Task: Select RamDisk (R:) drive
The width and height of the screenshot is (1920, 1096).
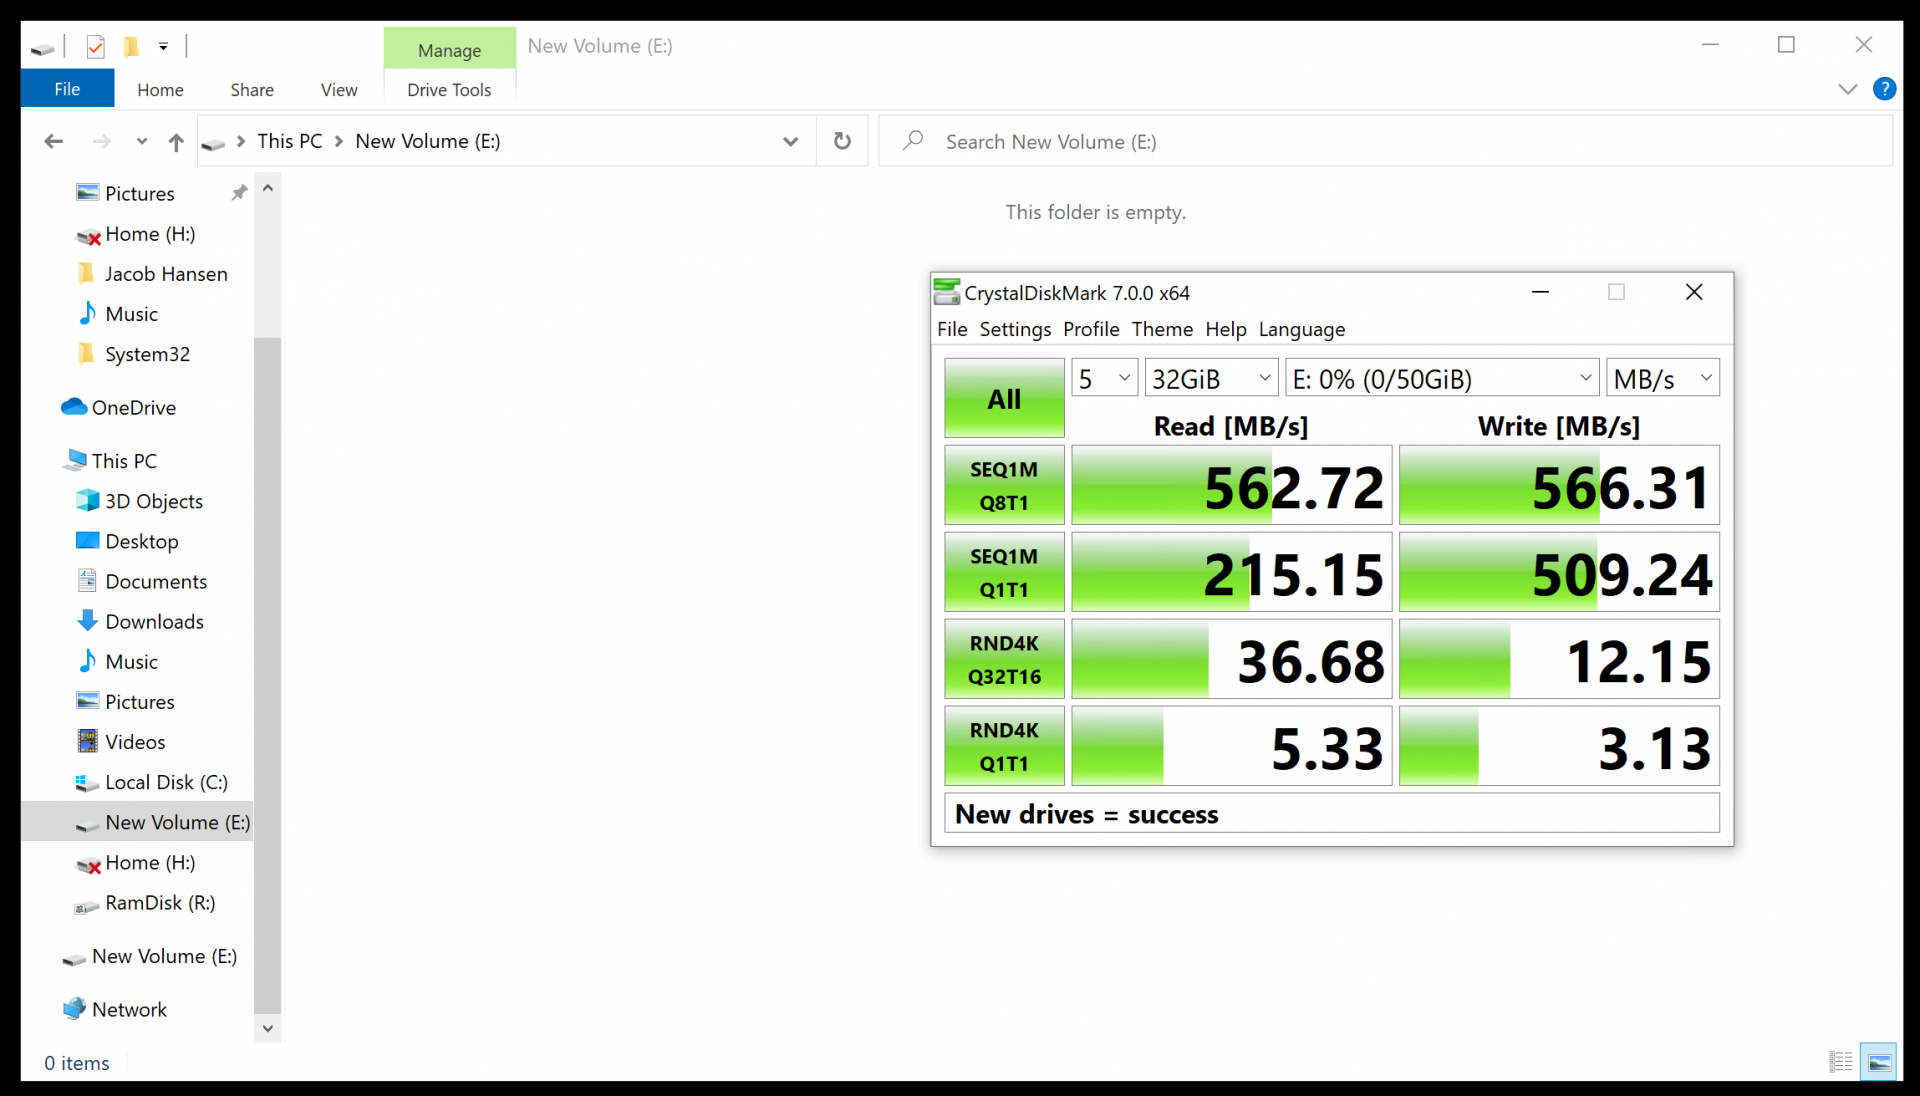Action: pos(160,902)
